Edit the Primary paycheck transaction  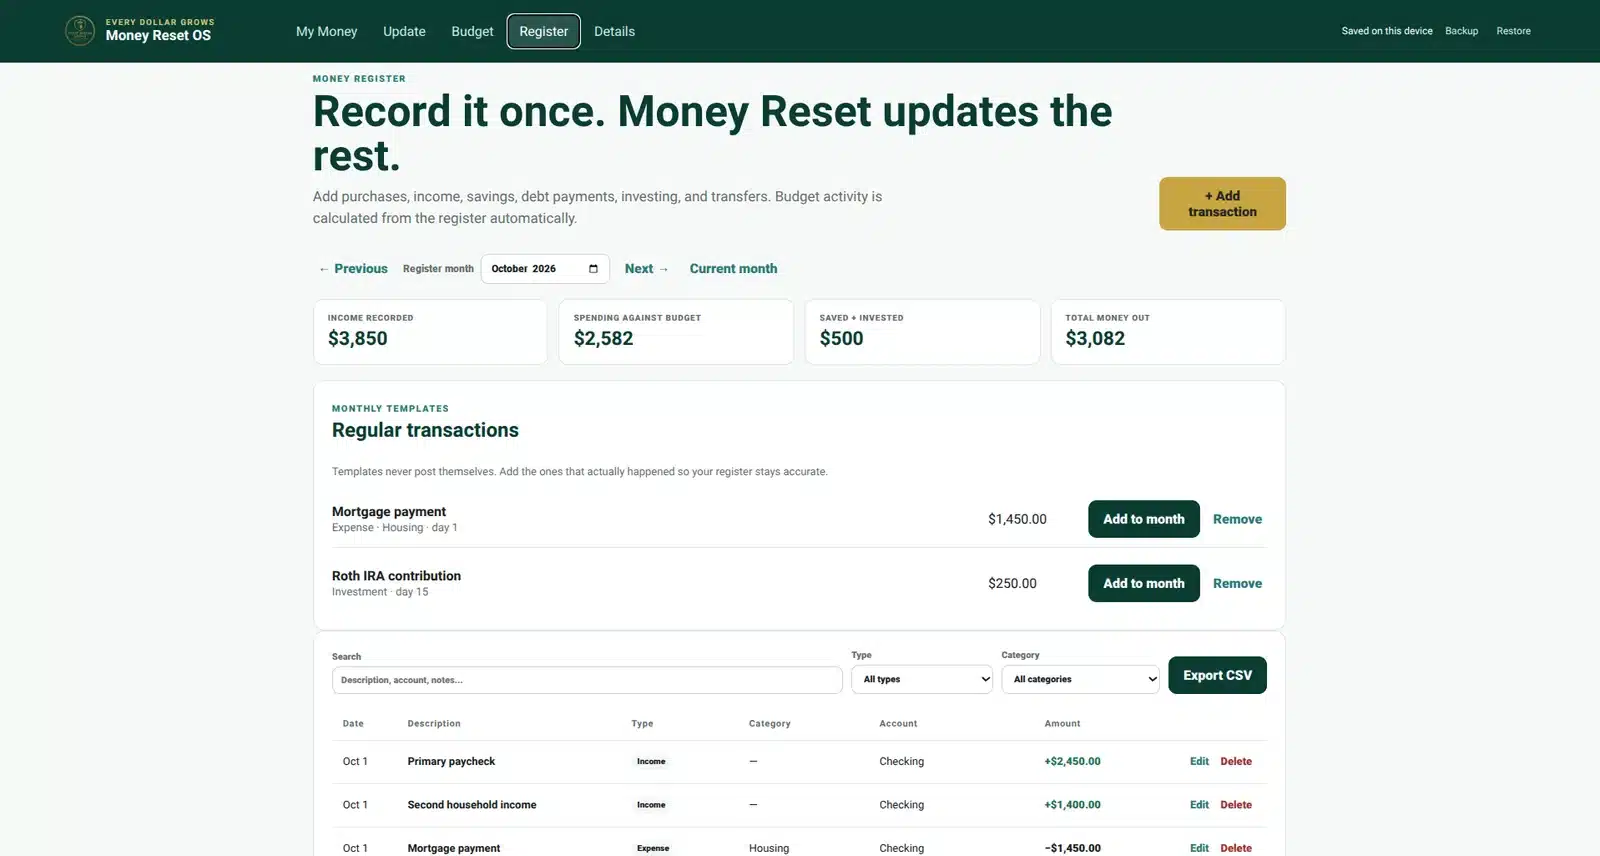1199,762
